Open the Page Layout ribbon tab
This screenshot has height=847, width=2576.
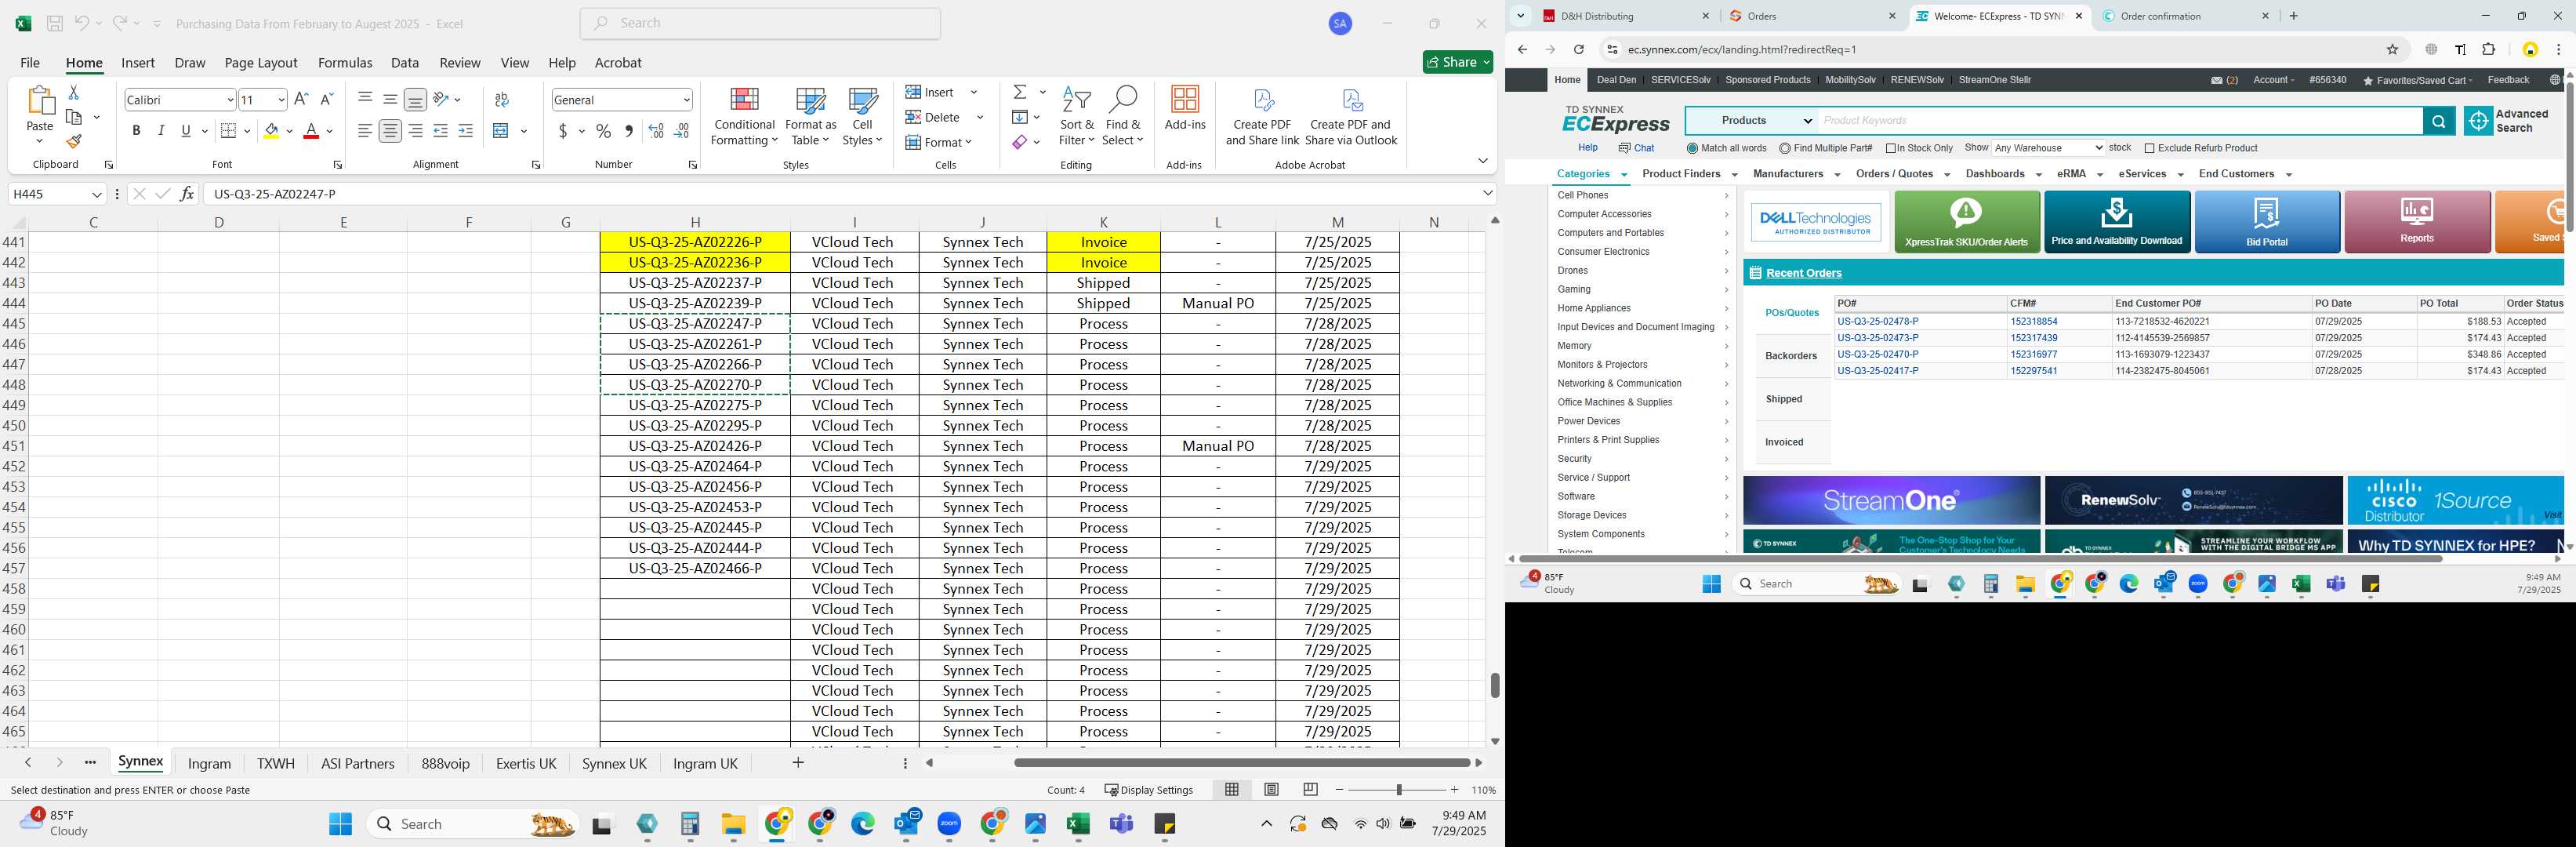point(261,62)
